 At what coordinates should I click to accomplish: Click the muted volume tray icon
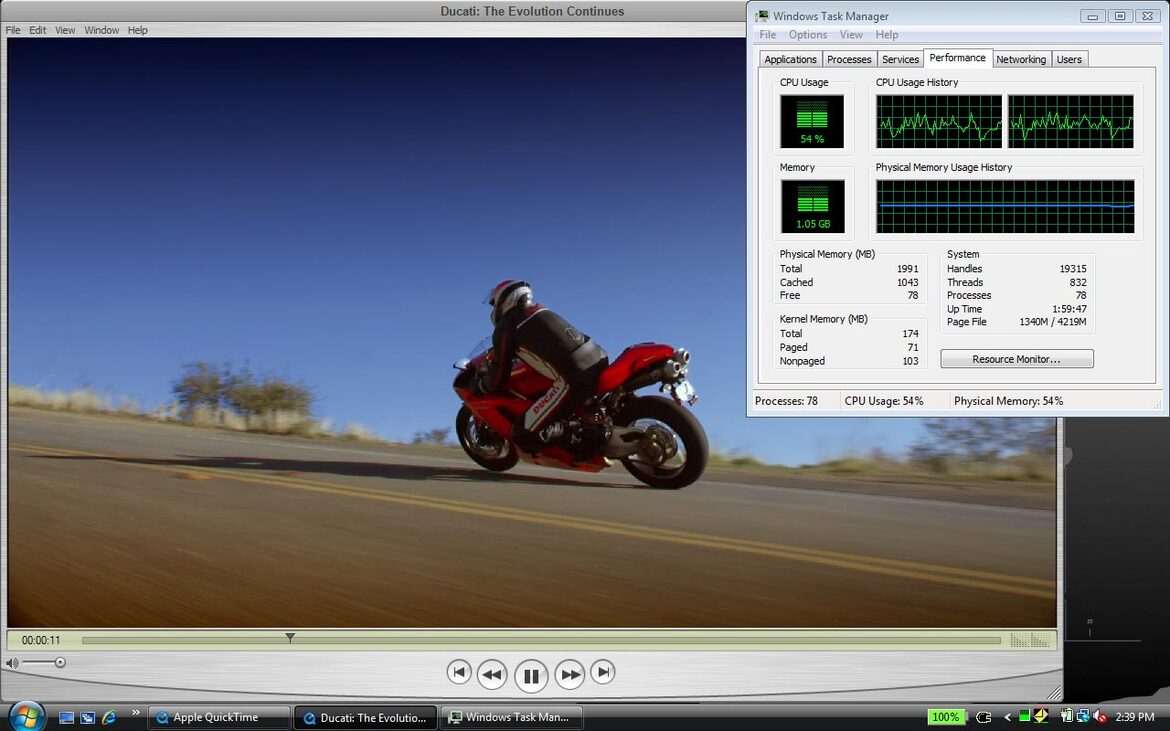(x=1101, y=718)
